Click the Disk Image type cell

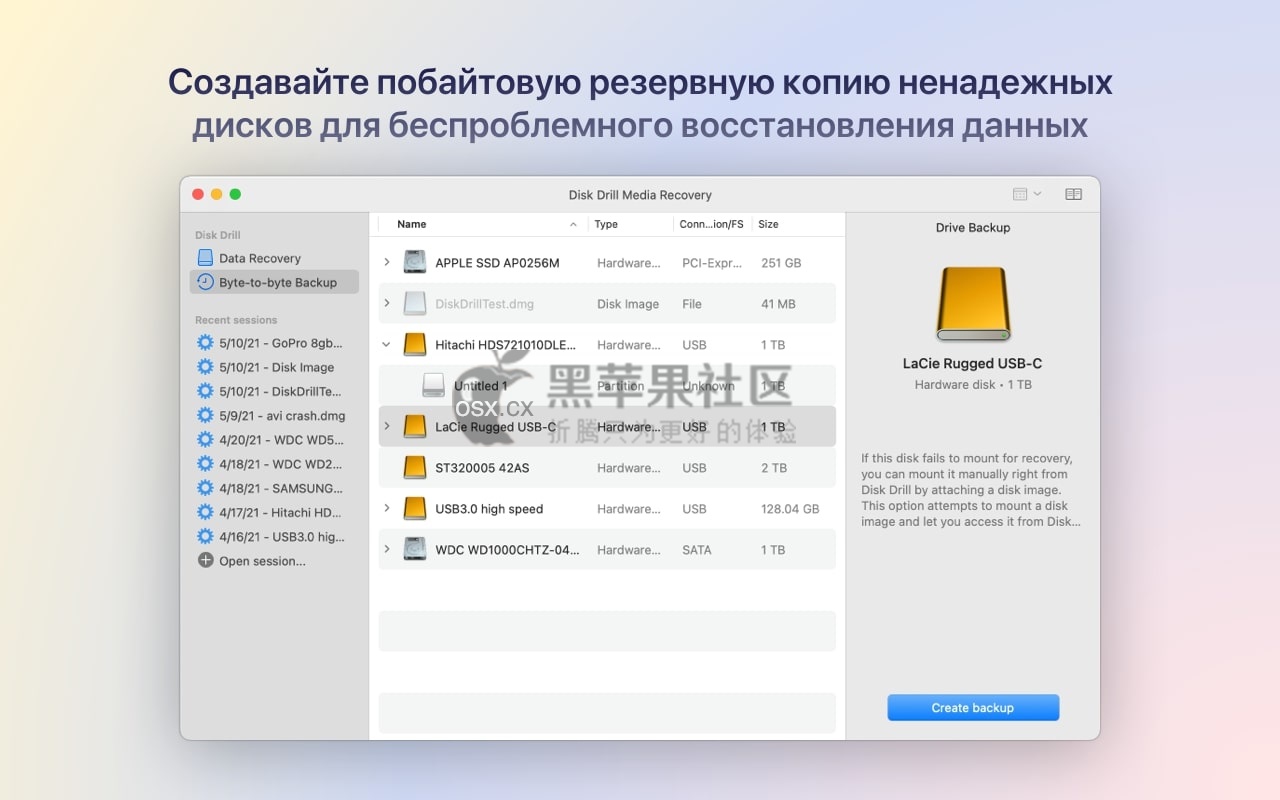tap(628, 304)
